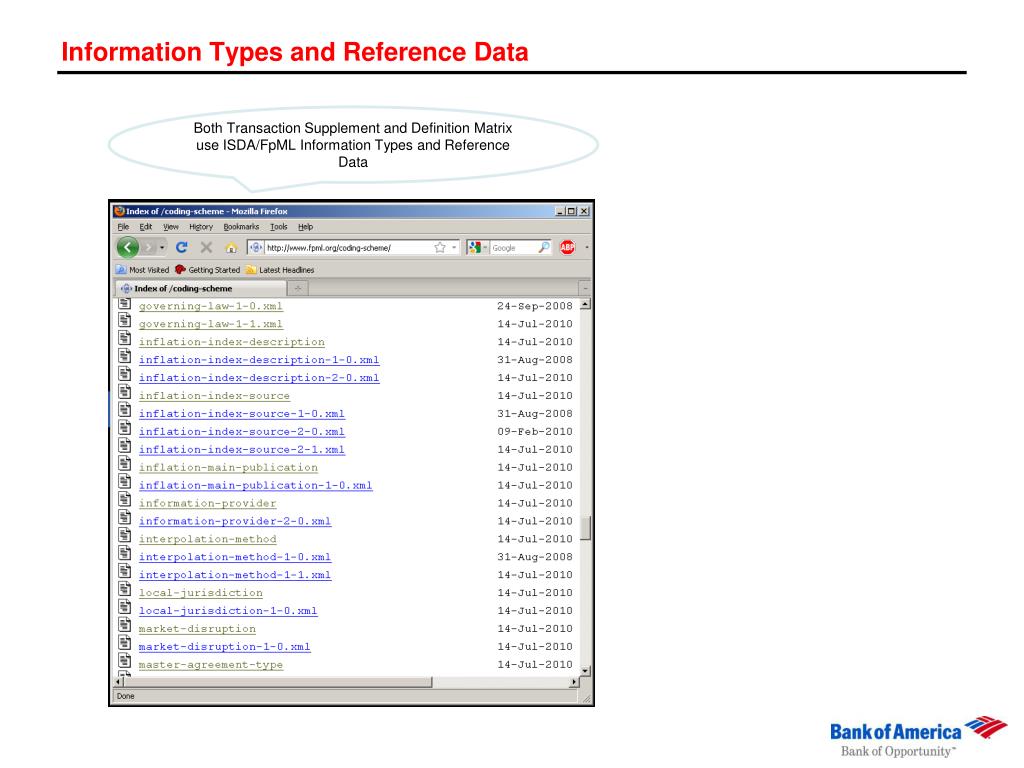Open the Help menu
1024x768 pixels.
point(306,227)
